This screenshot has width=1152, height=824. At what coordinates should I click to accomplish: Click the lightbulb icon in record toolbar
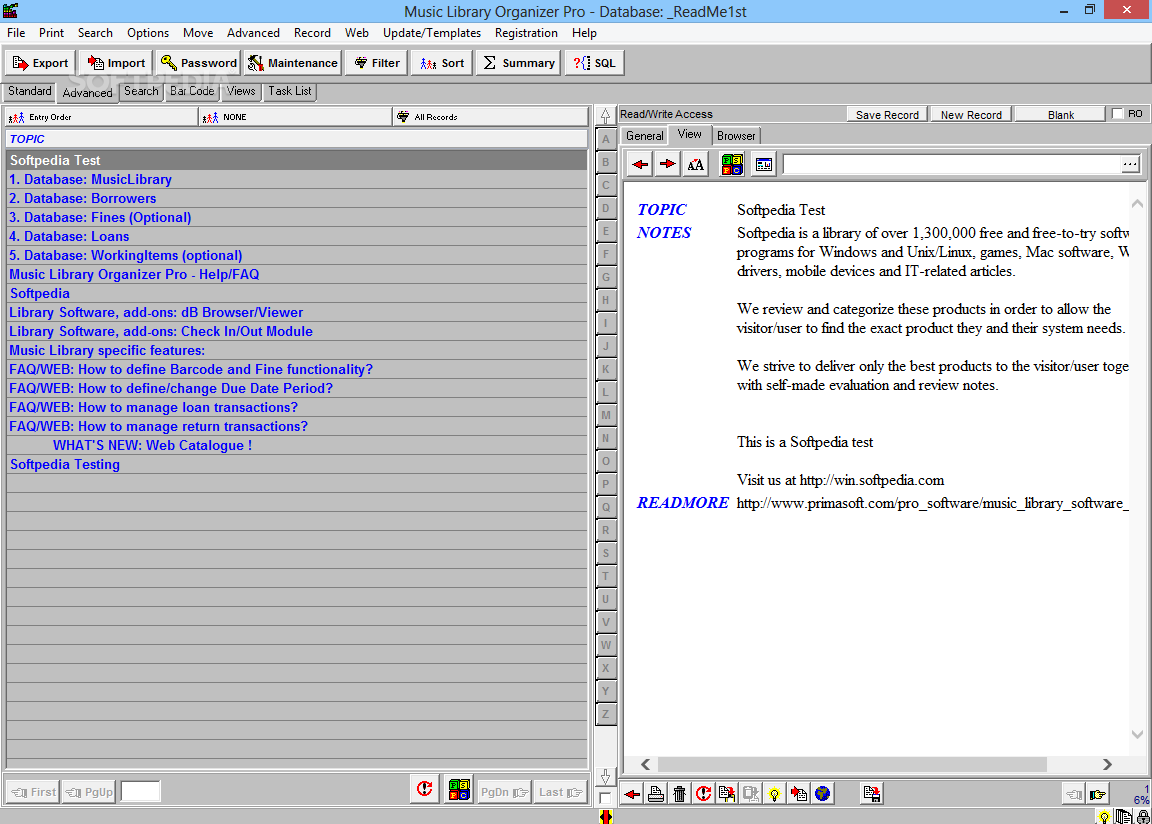[774, 794]
